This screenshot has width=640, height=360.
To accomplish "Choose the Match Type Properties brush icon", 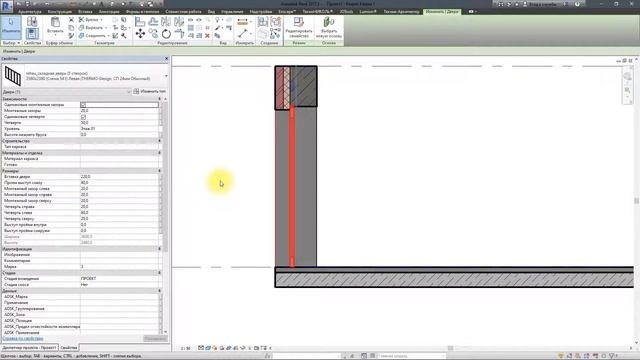I will (x=71, y=36).
